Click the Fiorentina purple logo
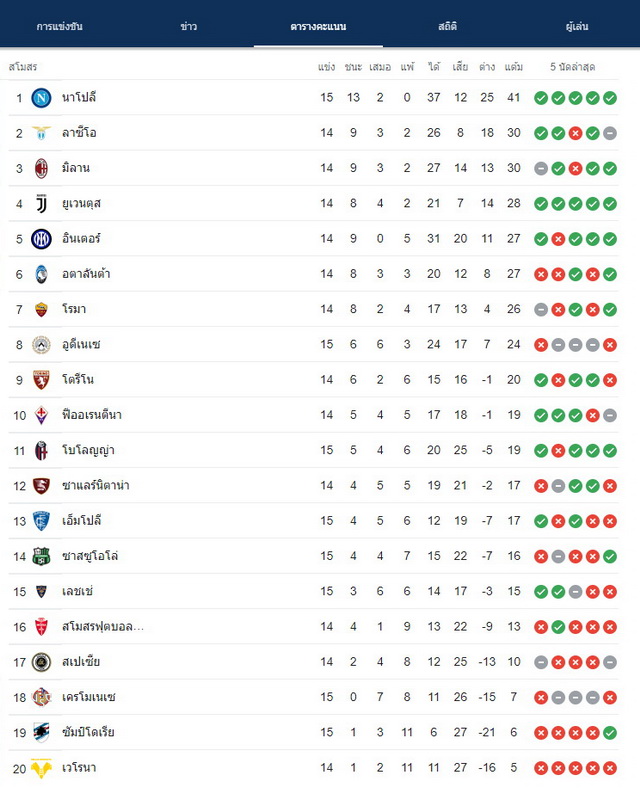The image size is (640, 788). [x=41, y=415]
